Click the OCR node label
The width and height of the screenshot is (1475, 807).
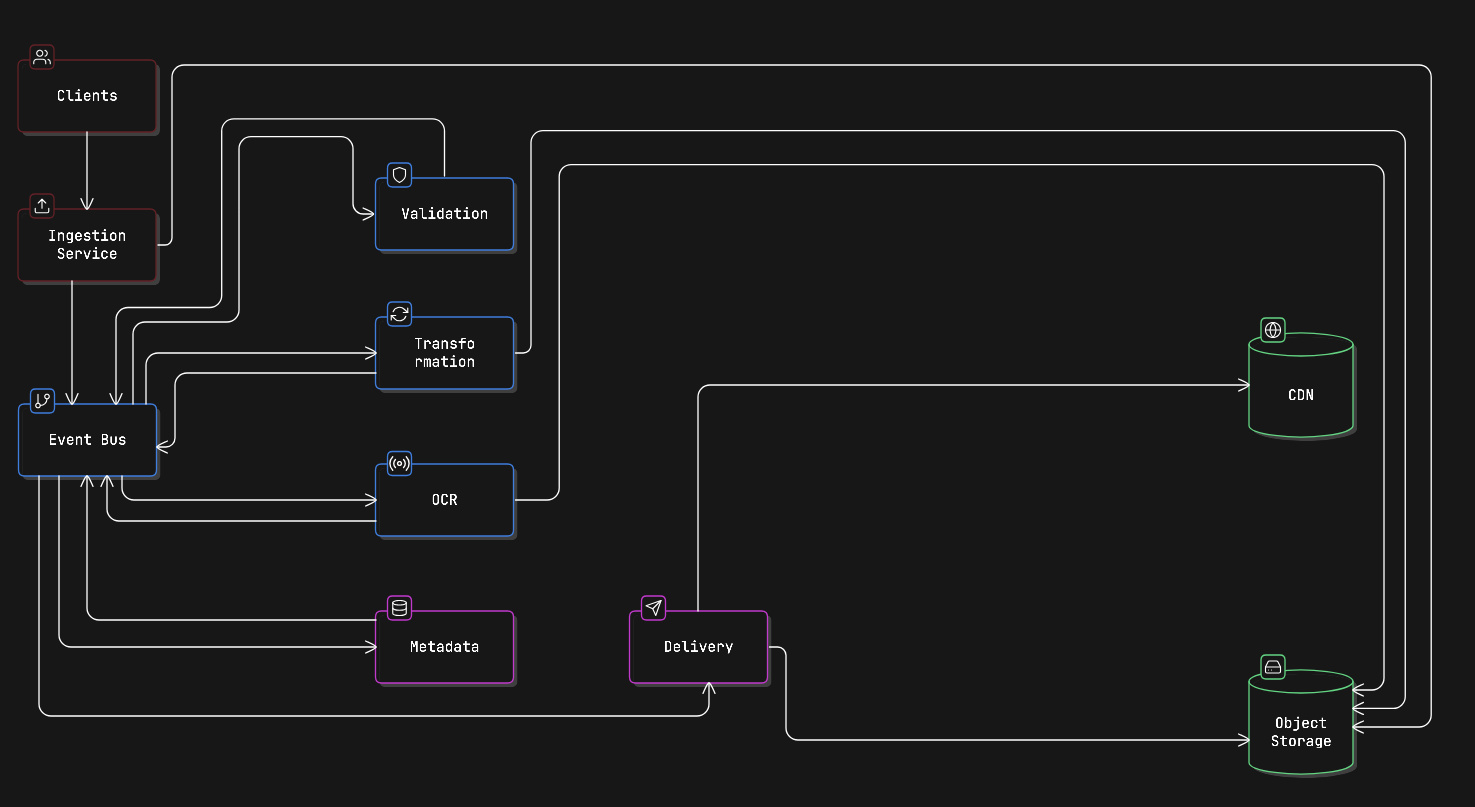(444, 500)
